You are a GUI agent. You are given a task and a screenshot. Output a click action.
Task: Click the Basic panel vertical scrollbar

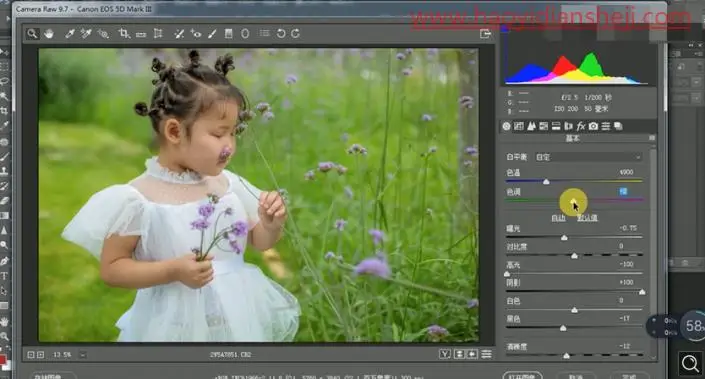tap(652, 252)
